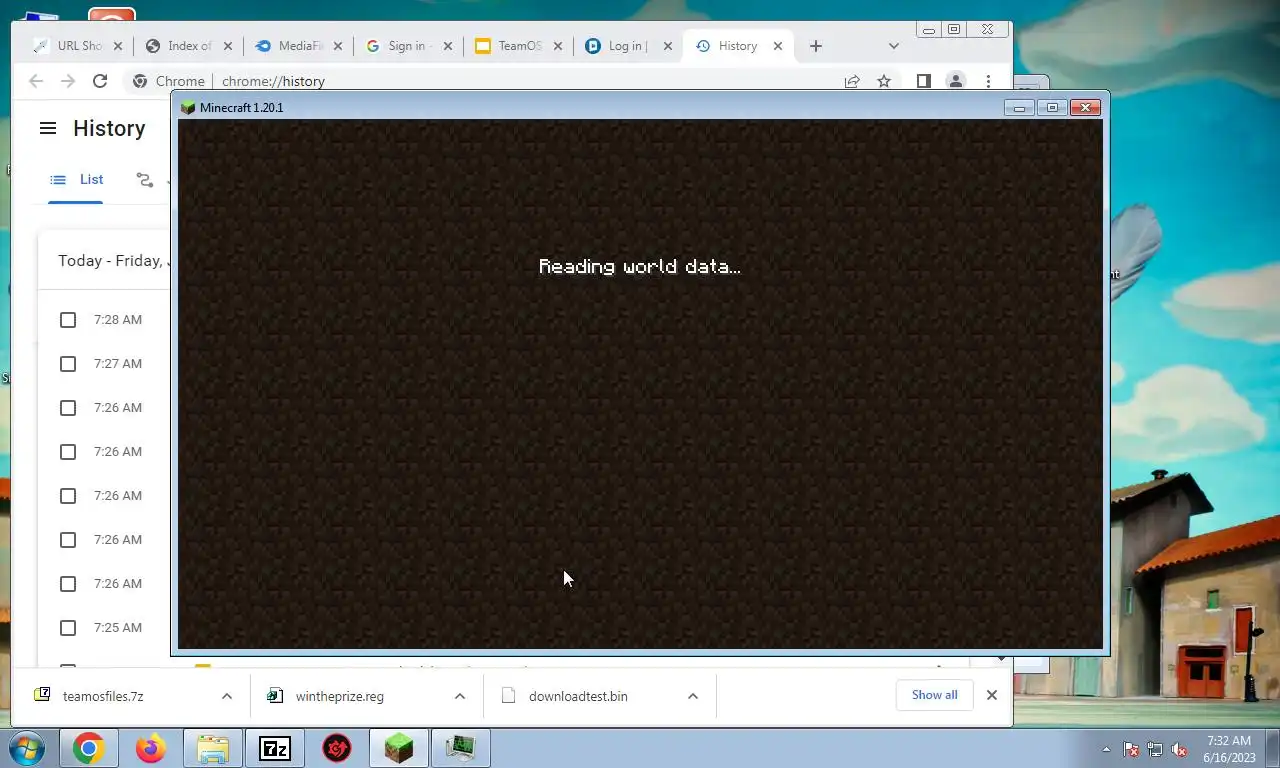Image resolution: width=1280 pixels, height=768 pixels.
Task: Click the Chrome address bar URL
Action: pyautogui.click(x=273, y=82)
